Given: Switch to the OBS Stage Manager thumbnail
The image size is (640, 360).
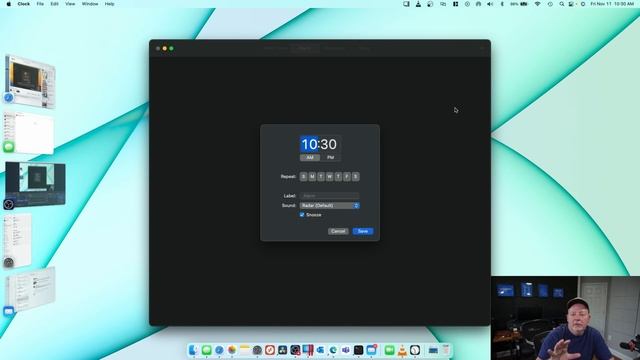Looking at the screenshot, I should (x=35, y=184).
